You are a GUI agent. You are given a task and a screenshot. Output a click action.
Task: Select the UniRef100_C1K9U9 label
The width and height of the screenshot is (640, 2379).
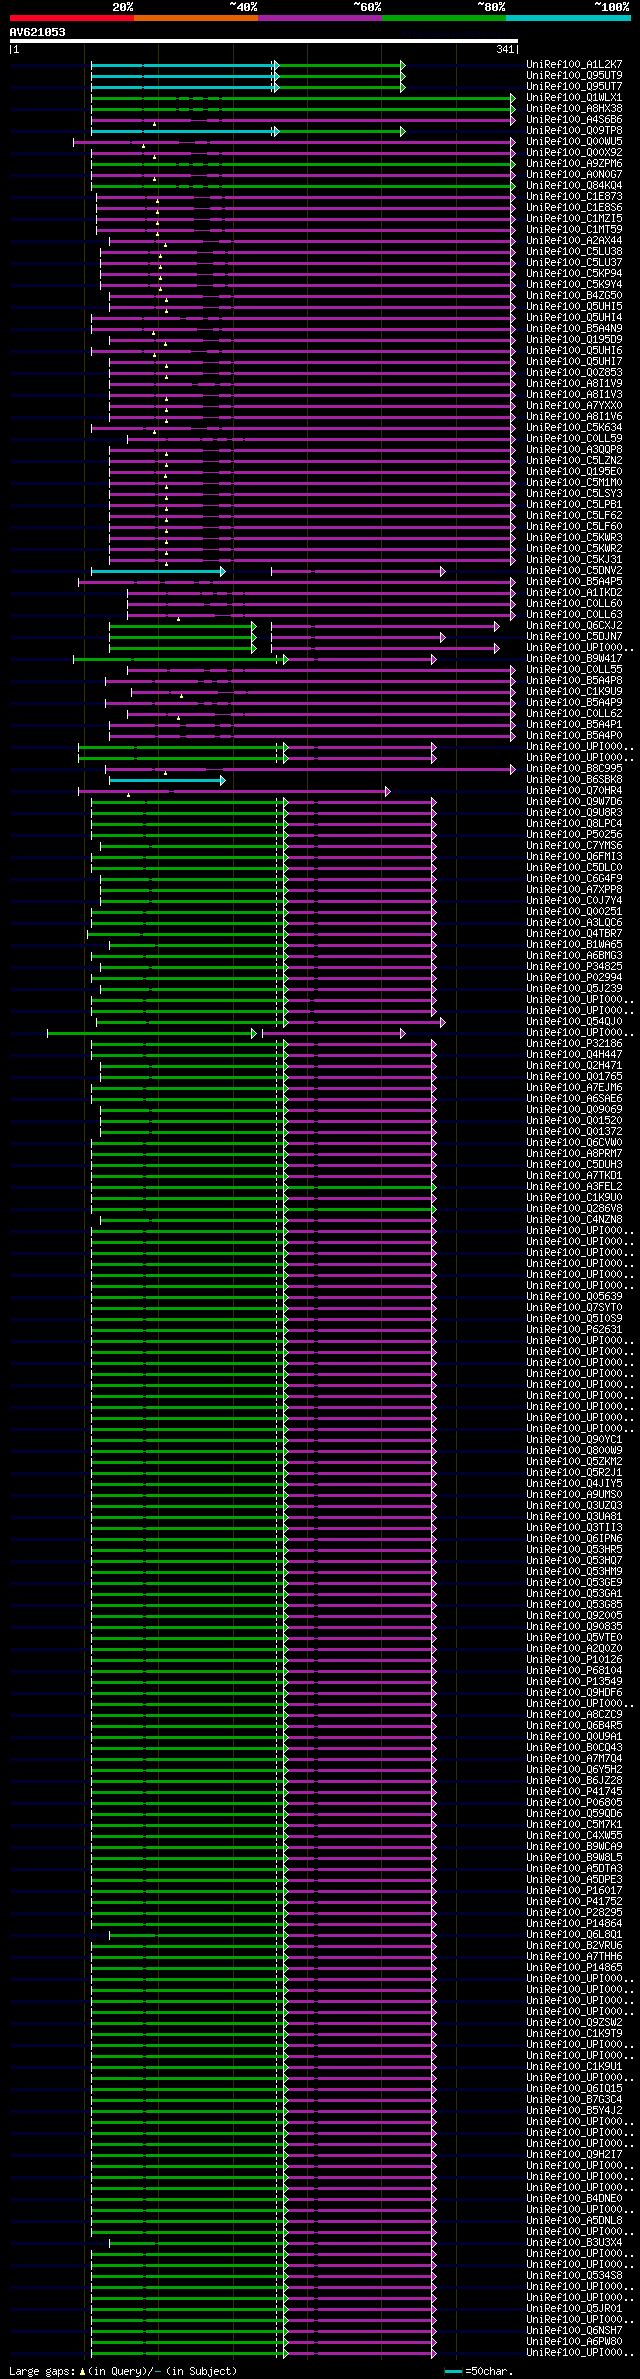[574, 692]
